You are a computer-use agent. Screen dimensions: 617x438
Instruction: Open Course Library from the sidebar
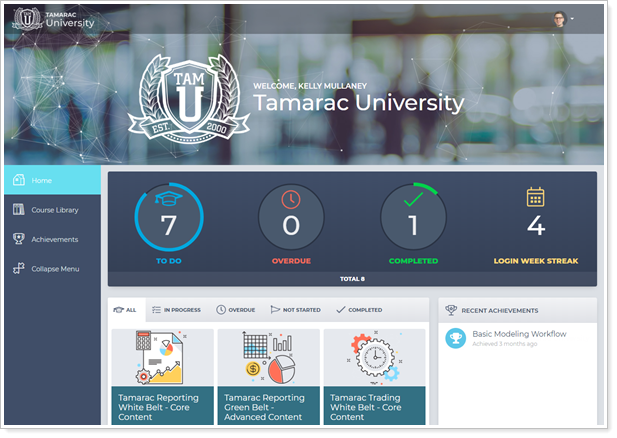point(53,210)
